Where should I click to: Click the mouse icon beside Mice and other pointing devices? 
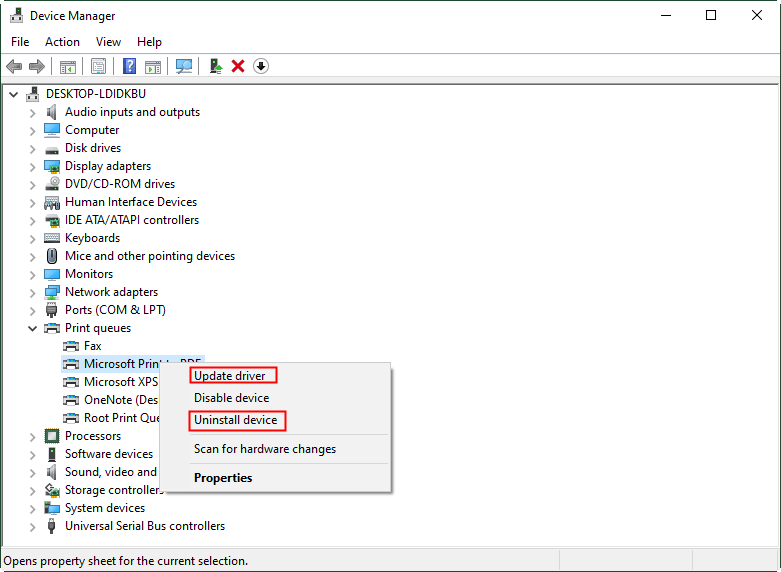click(52, 256)
